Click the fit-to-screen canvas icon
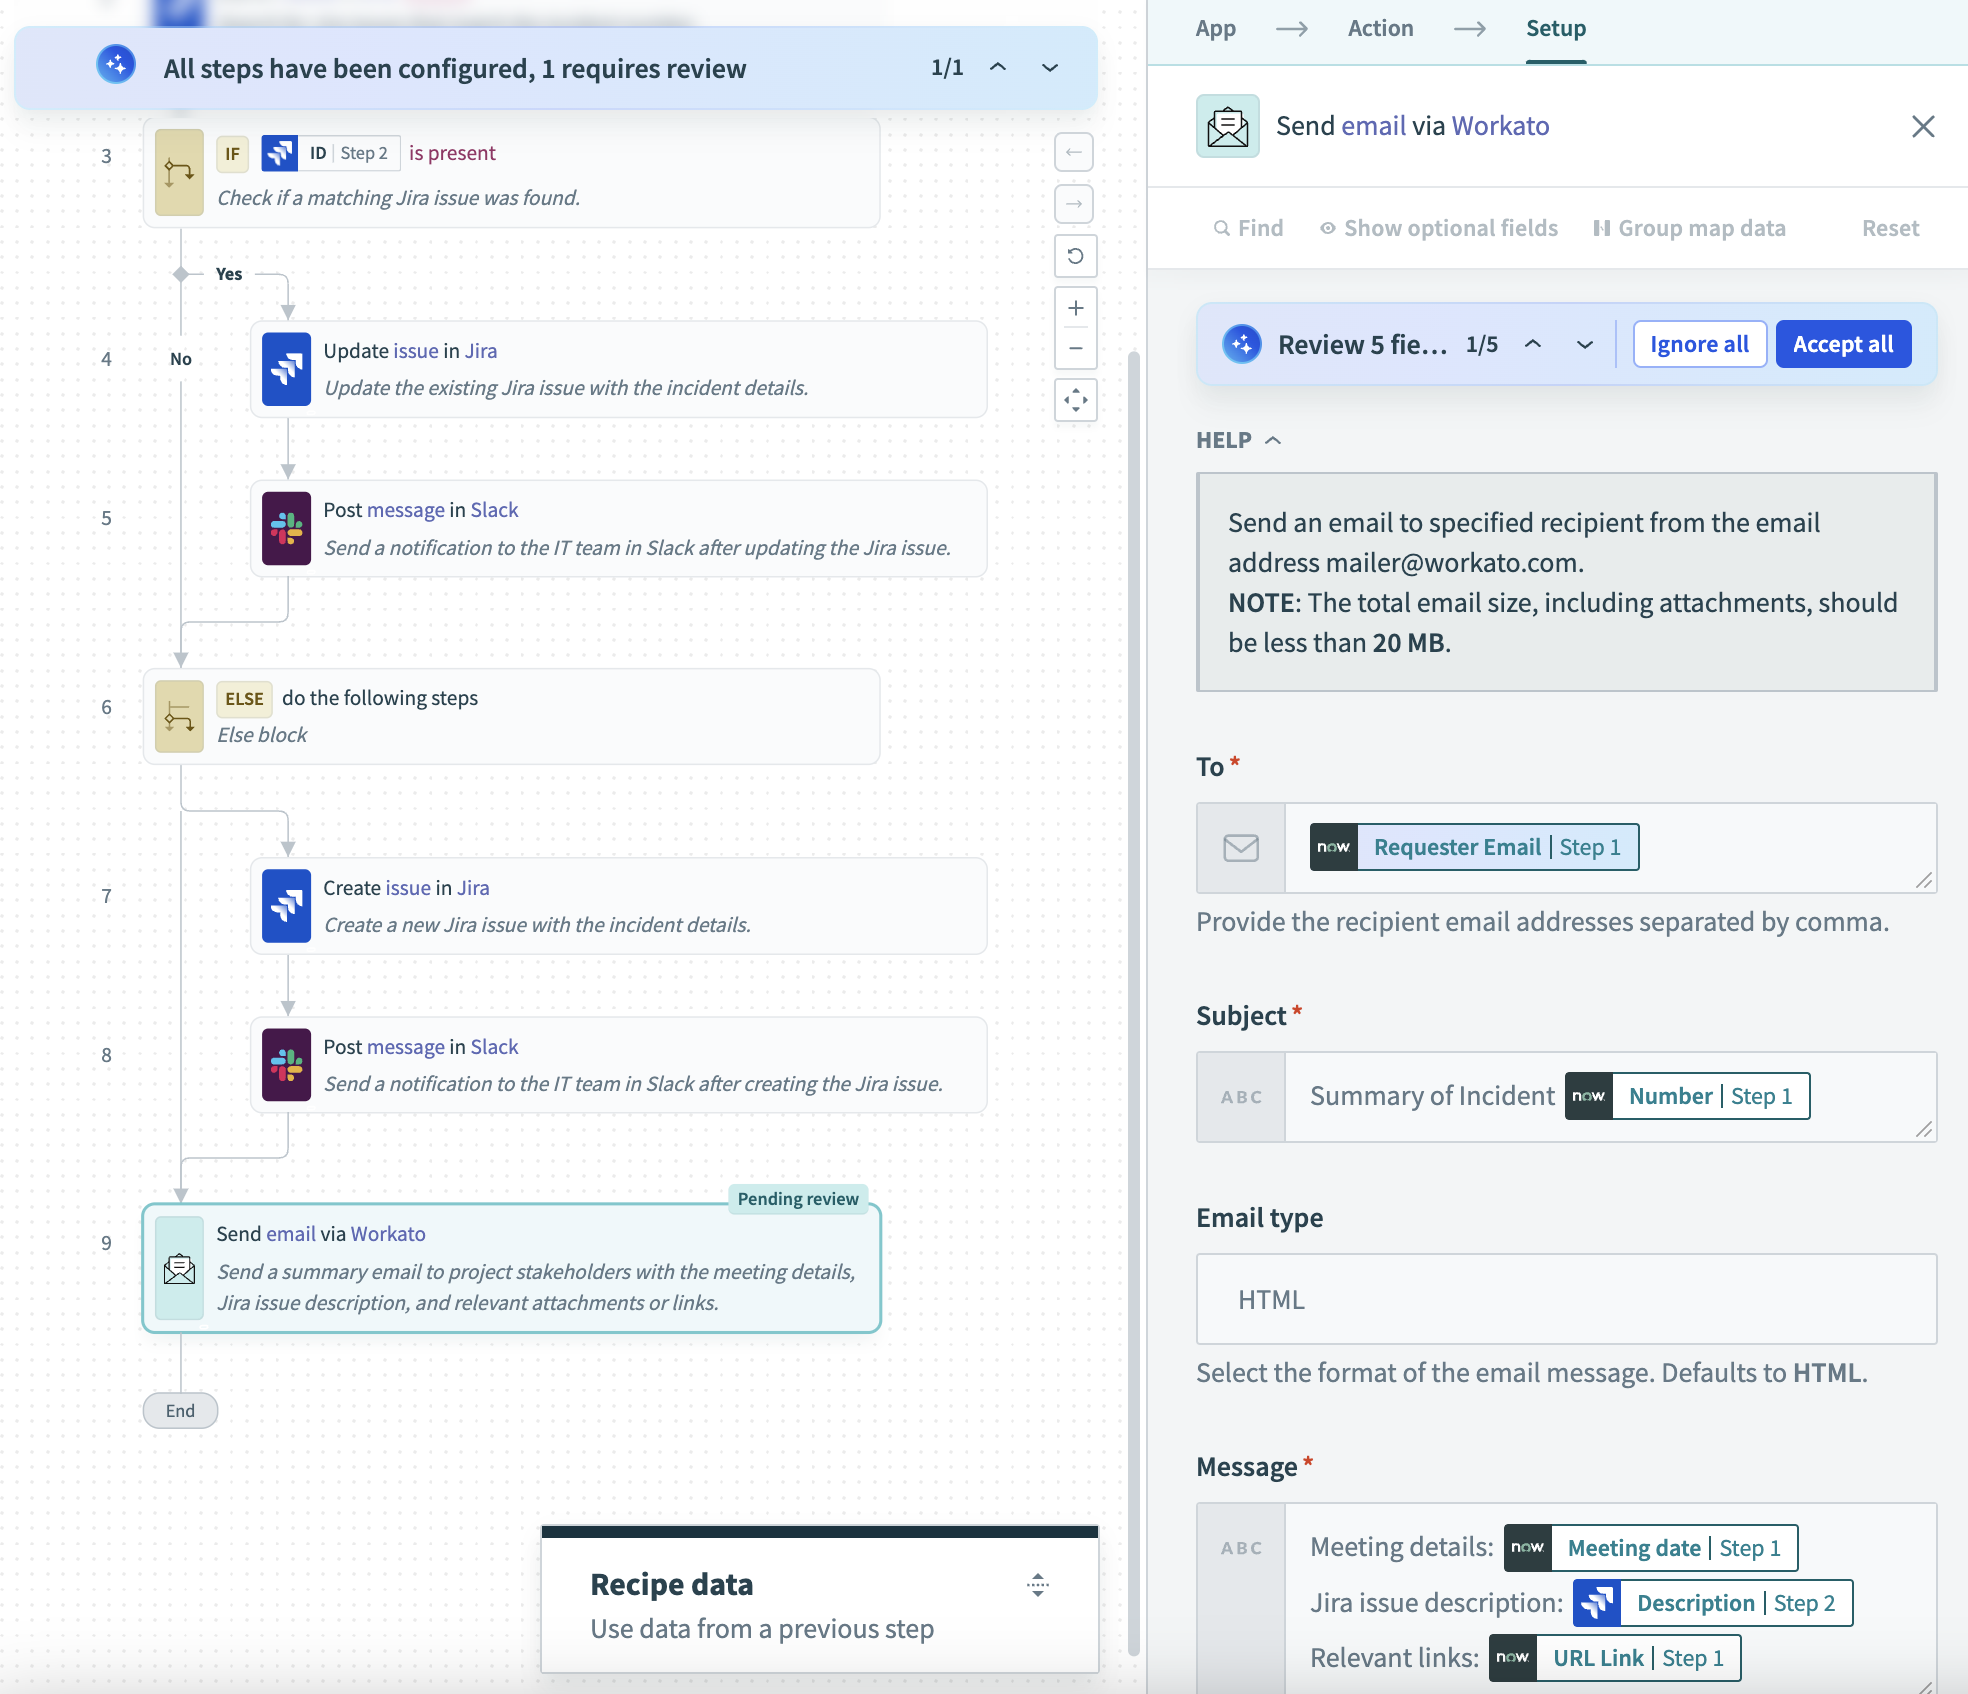The width and height of the screenshot is (1968, 1694). pyautogui.click(x=1075, y=400)
